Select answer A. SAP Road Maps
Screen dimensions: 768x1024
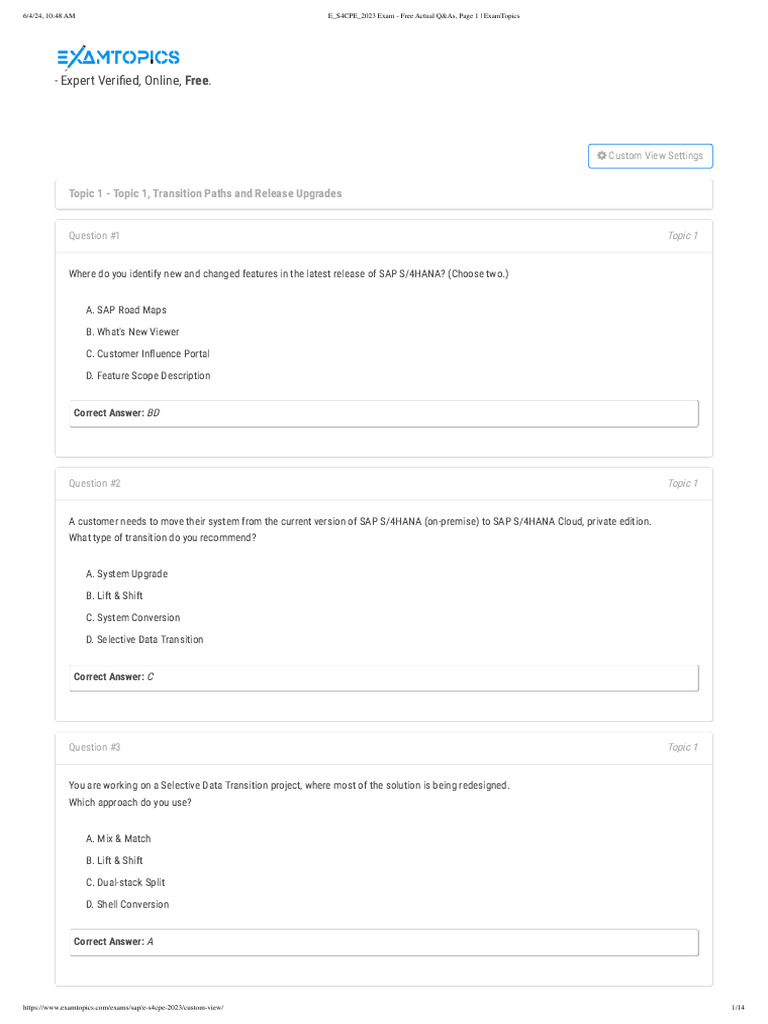pyautogui.click(x=126, y=310)
